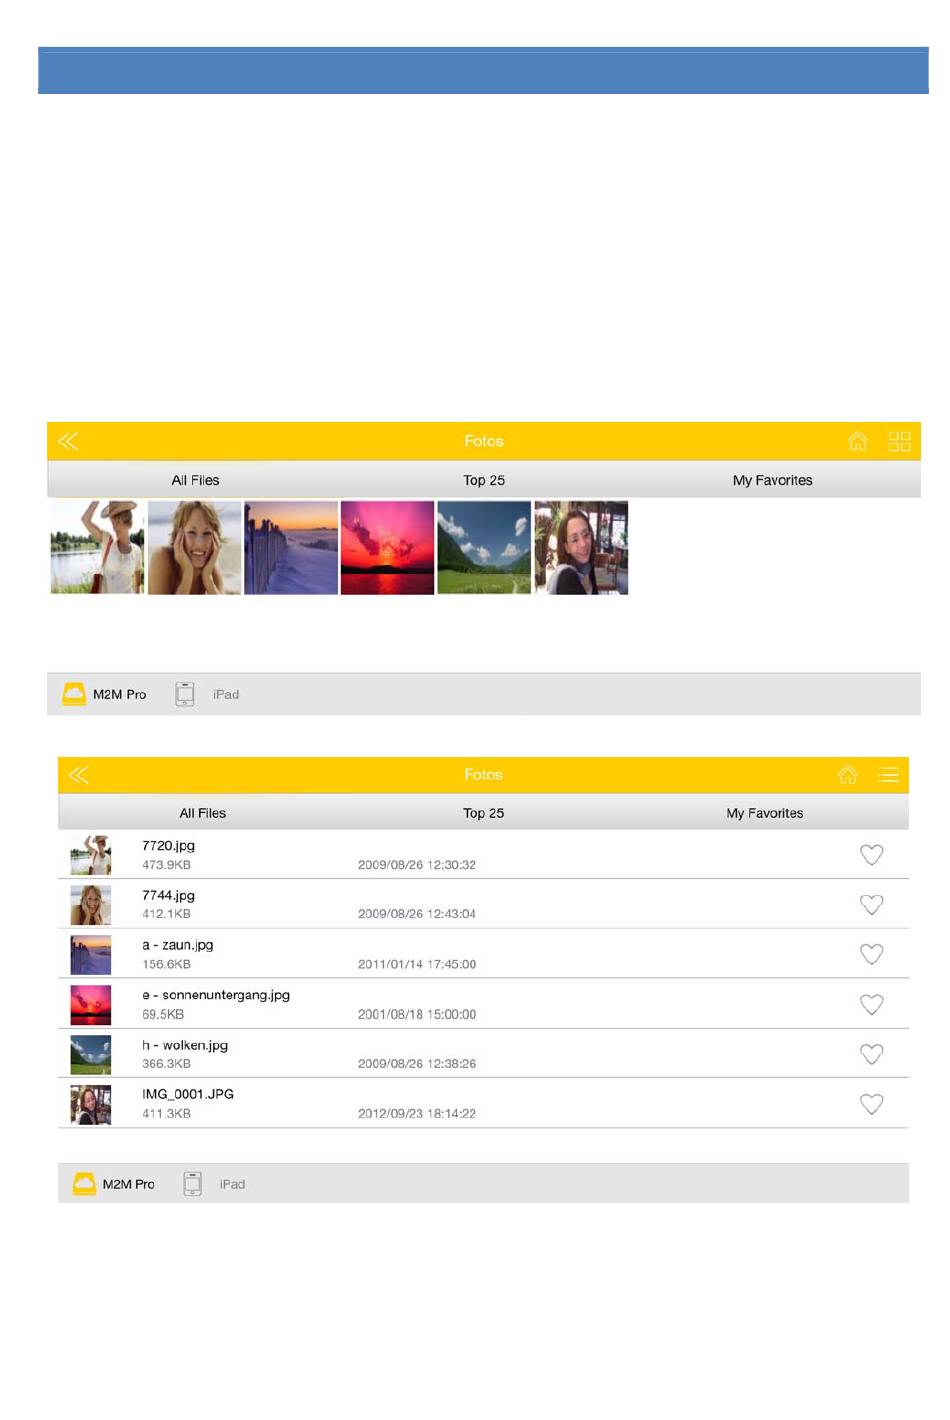Screen dimensions: 950x1420
Task: Switch layout using the grid squares icon
Action: pyautogui.click(x=899, y=441)
